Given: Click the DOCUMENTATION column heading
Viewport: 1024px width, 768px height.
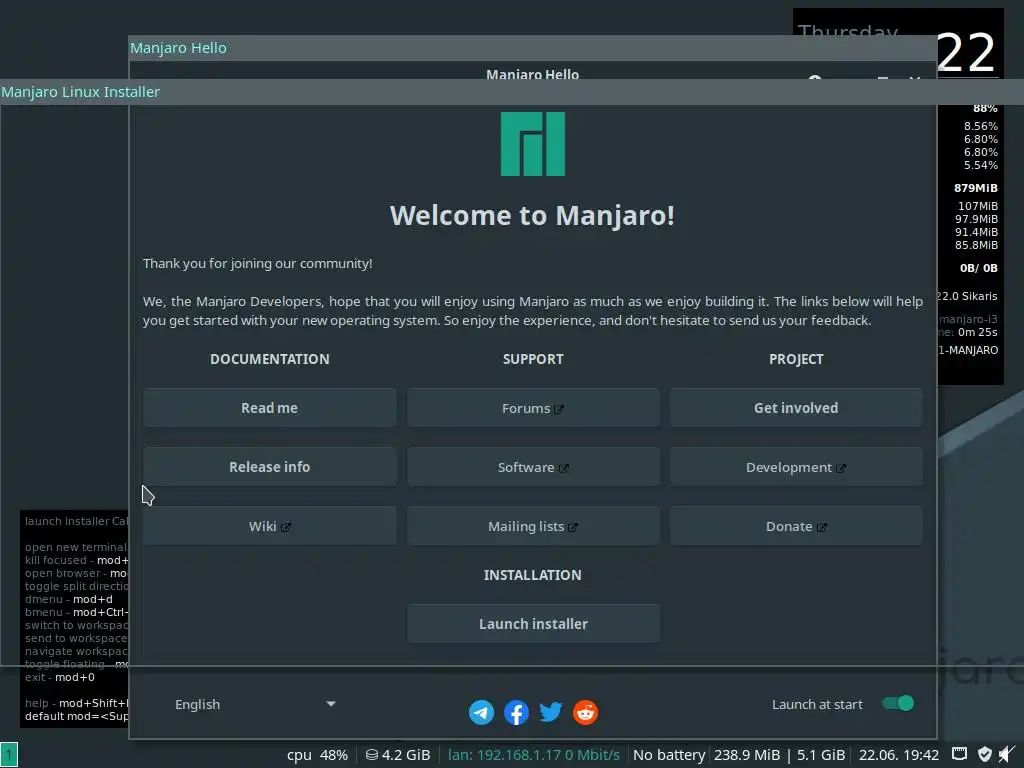Looking at the screenshot, I should click(x=270, y=359).
